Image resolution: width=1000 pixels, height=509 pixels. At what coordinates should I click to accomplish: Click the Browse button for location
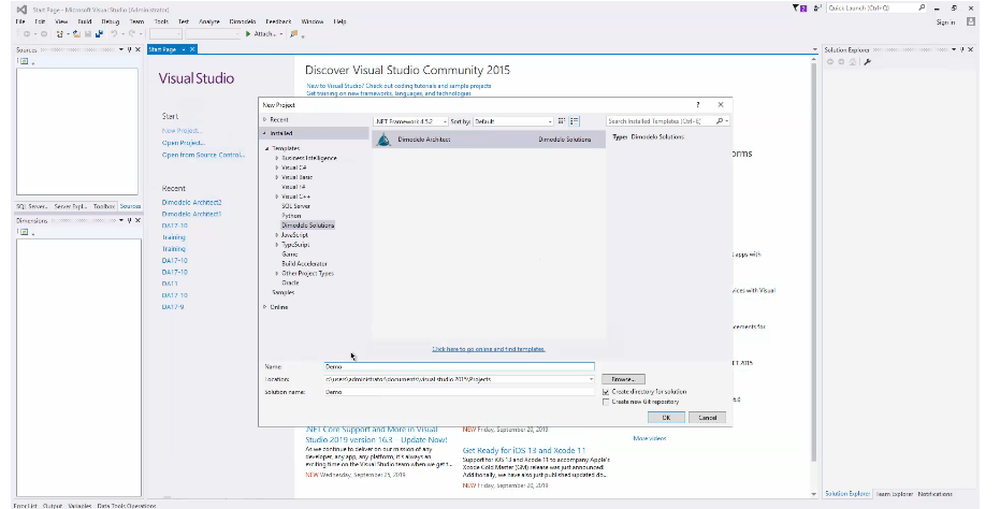[623, 379]
